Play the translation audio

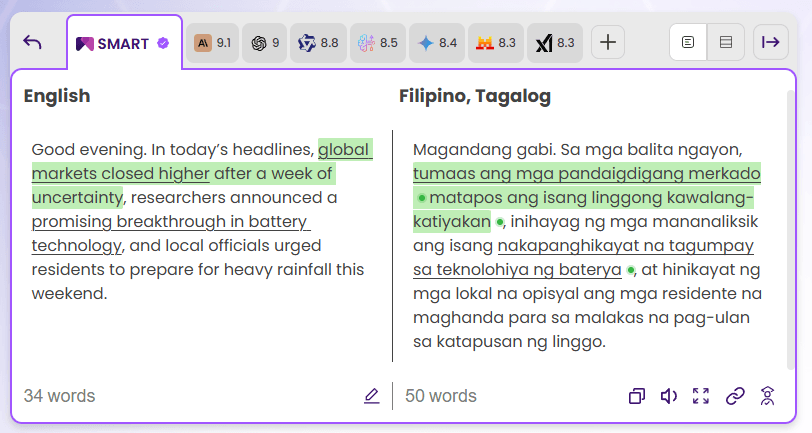pos(669,396)
